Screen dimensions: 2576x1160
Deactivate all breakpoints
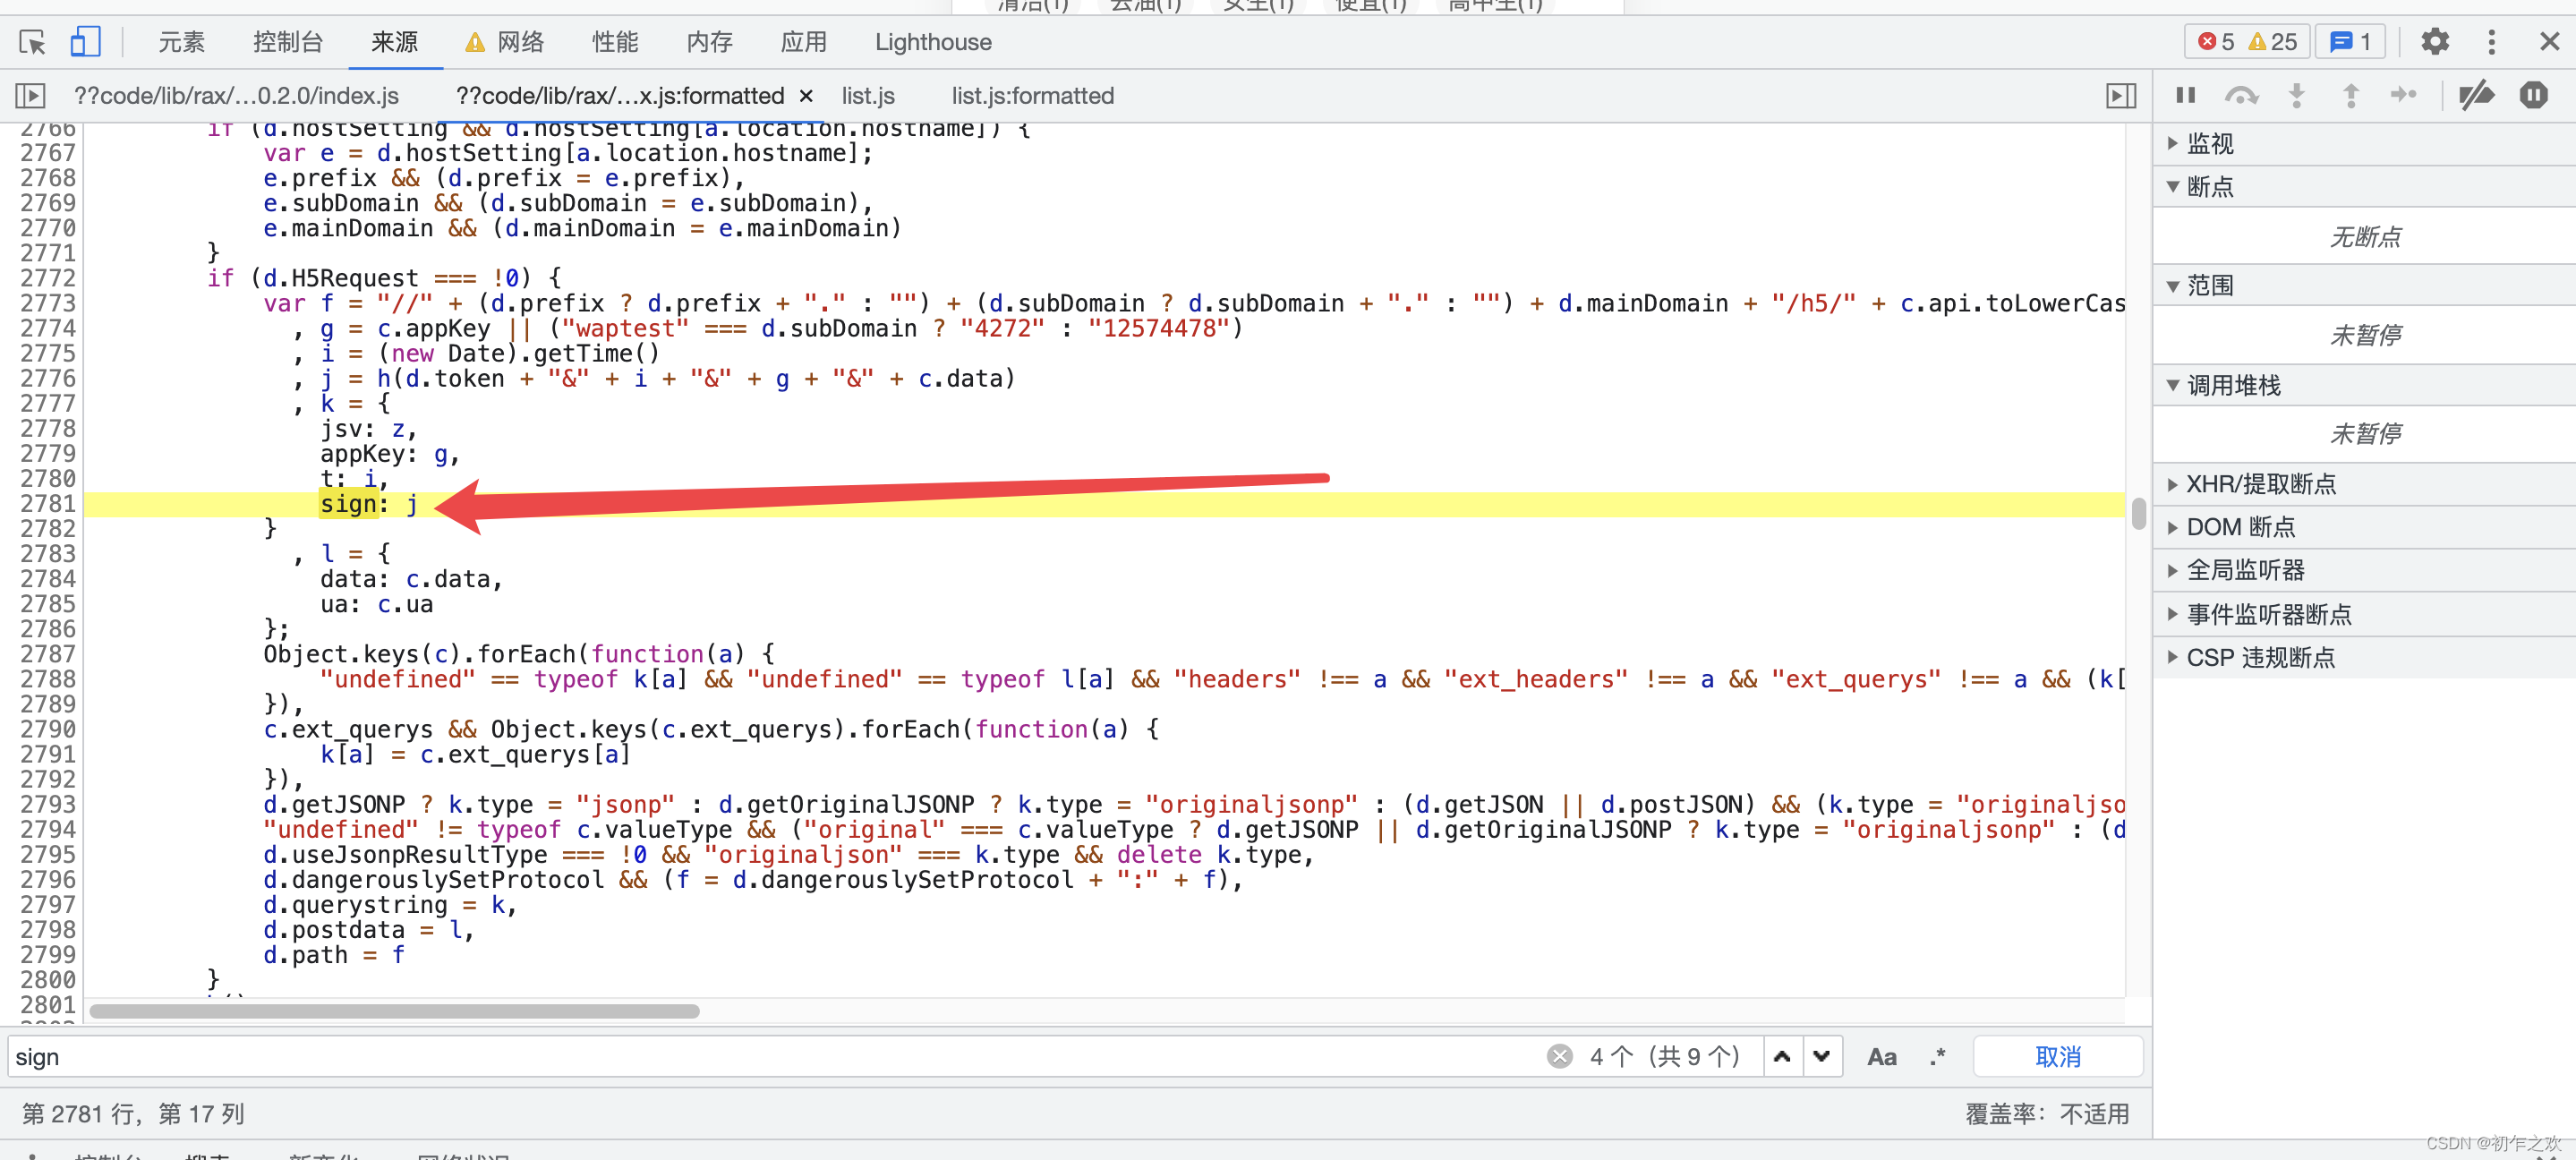click(x=2477, y=95)
